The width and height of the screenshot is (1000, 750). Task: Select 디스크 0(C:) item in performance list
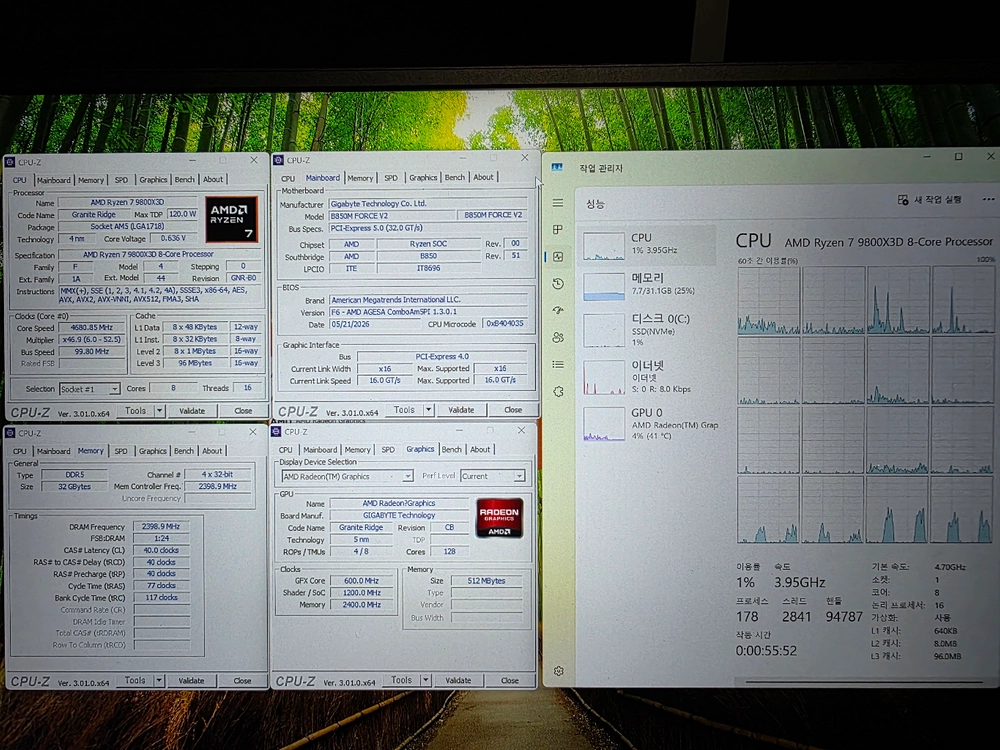click(649, 329)
